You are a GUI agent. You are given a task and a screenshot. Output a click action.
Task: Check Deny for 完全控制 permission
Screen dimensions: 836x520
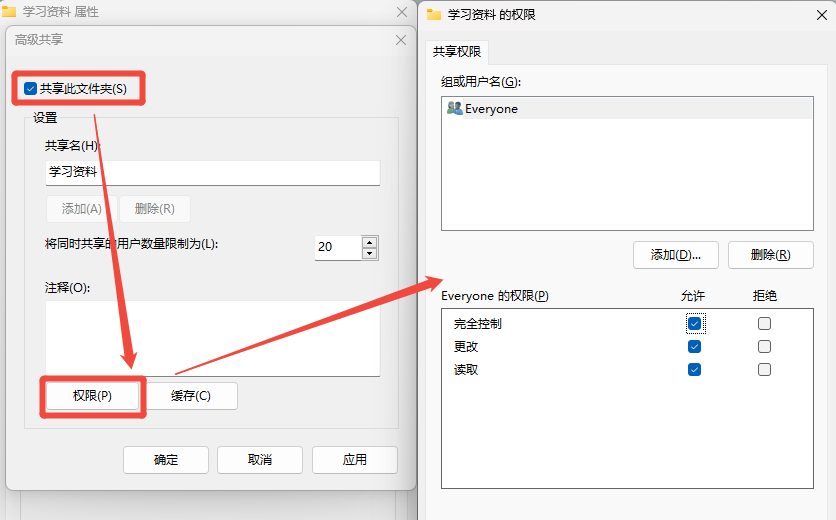[x=764, y=324]
